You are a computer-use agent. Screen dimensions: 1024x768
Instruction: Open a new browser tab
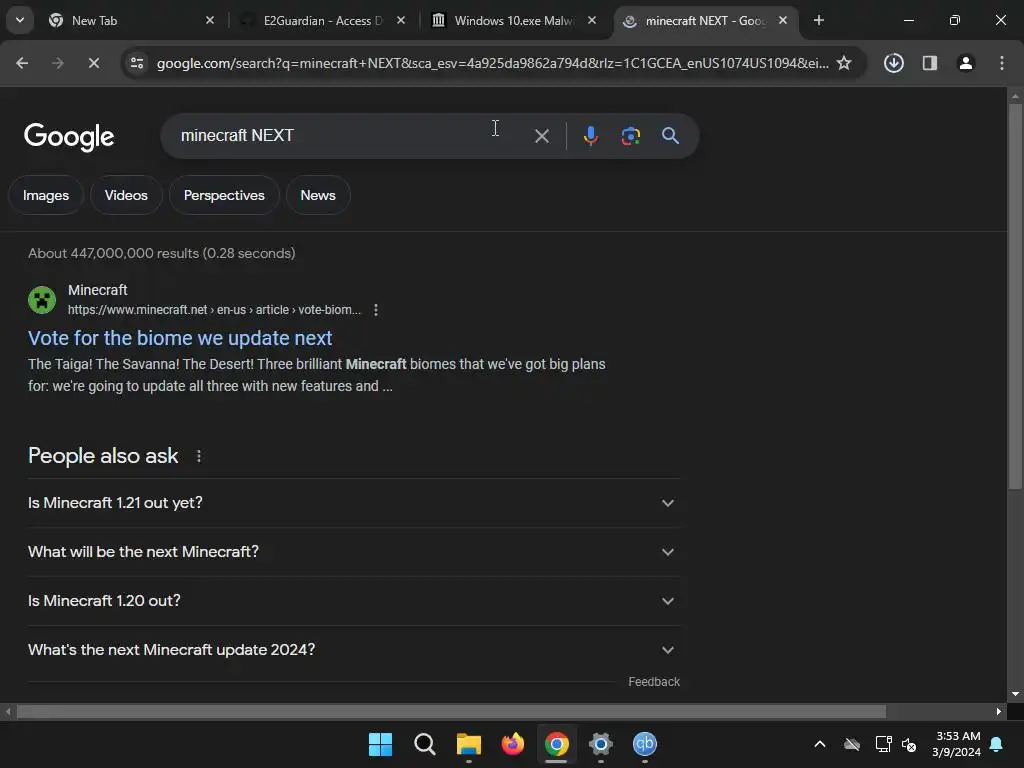818,21
